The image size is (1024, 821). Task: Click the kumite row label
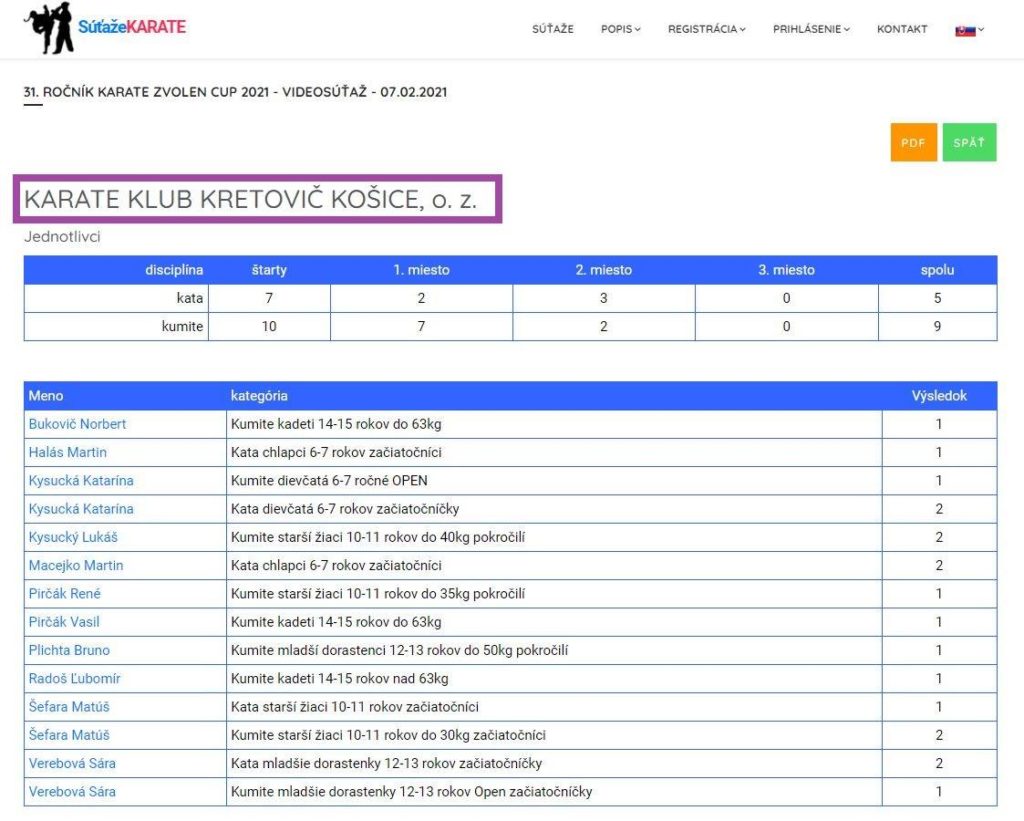pos(182,327)
